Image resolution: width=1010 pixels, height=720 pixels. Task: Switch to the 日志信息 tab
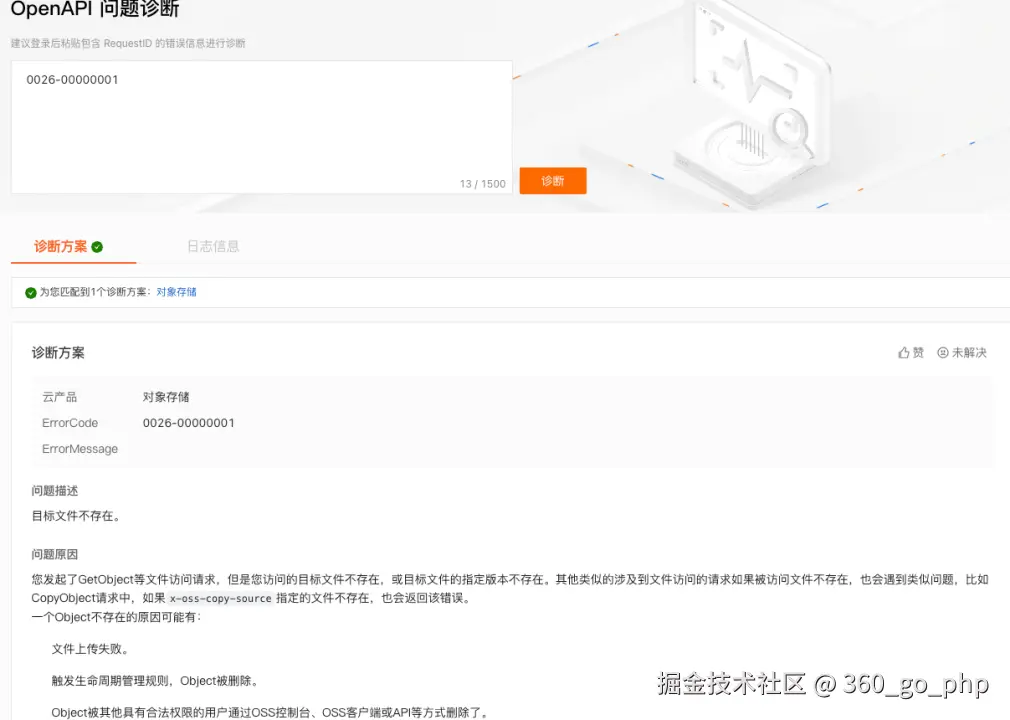(x=213, y=247)
